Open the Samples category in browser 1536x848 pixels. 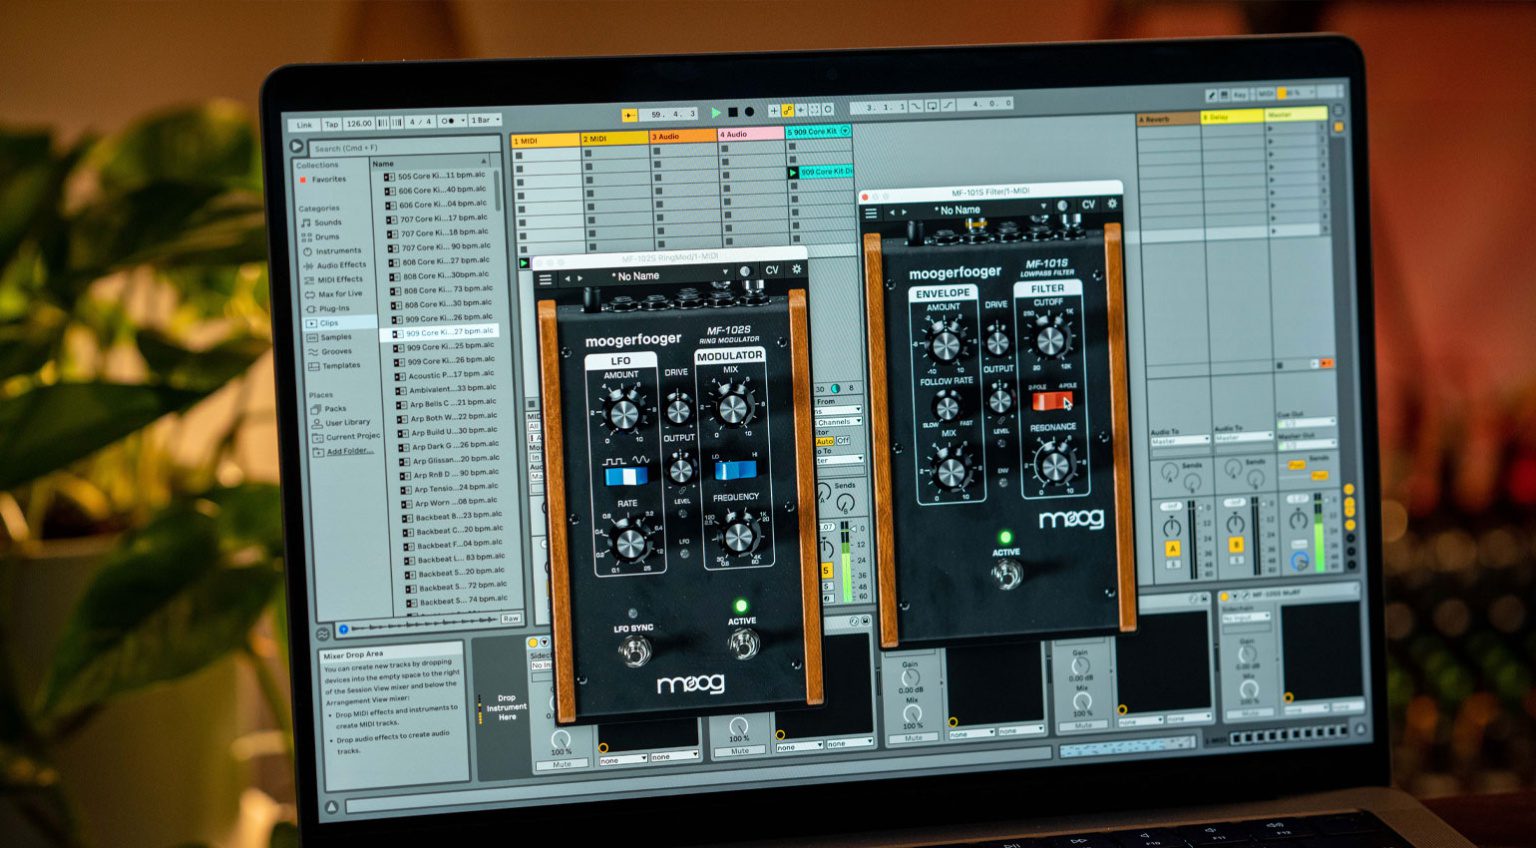335,337
